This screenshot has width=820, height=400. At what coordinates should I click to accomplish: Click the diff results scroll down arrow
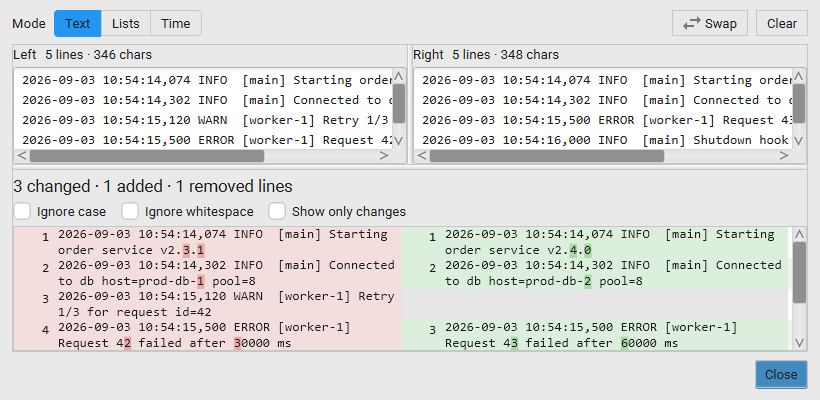799,343
